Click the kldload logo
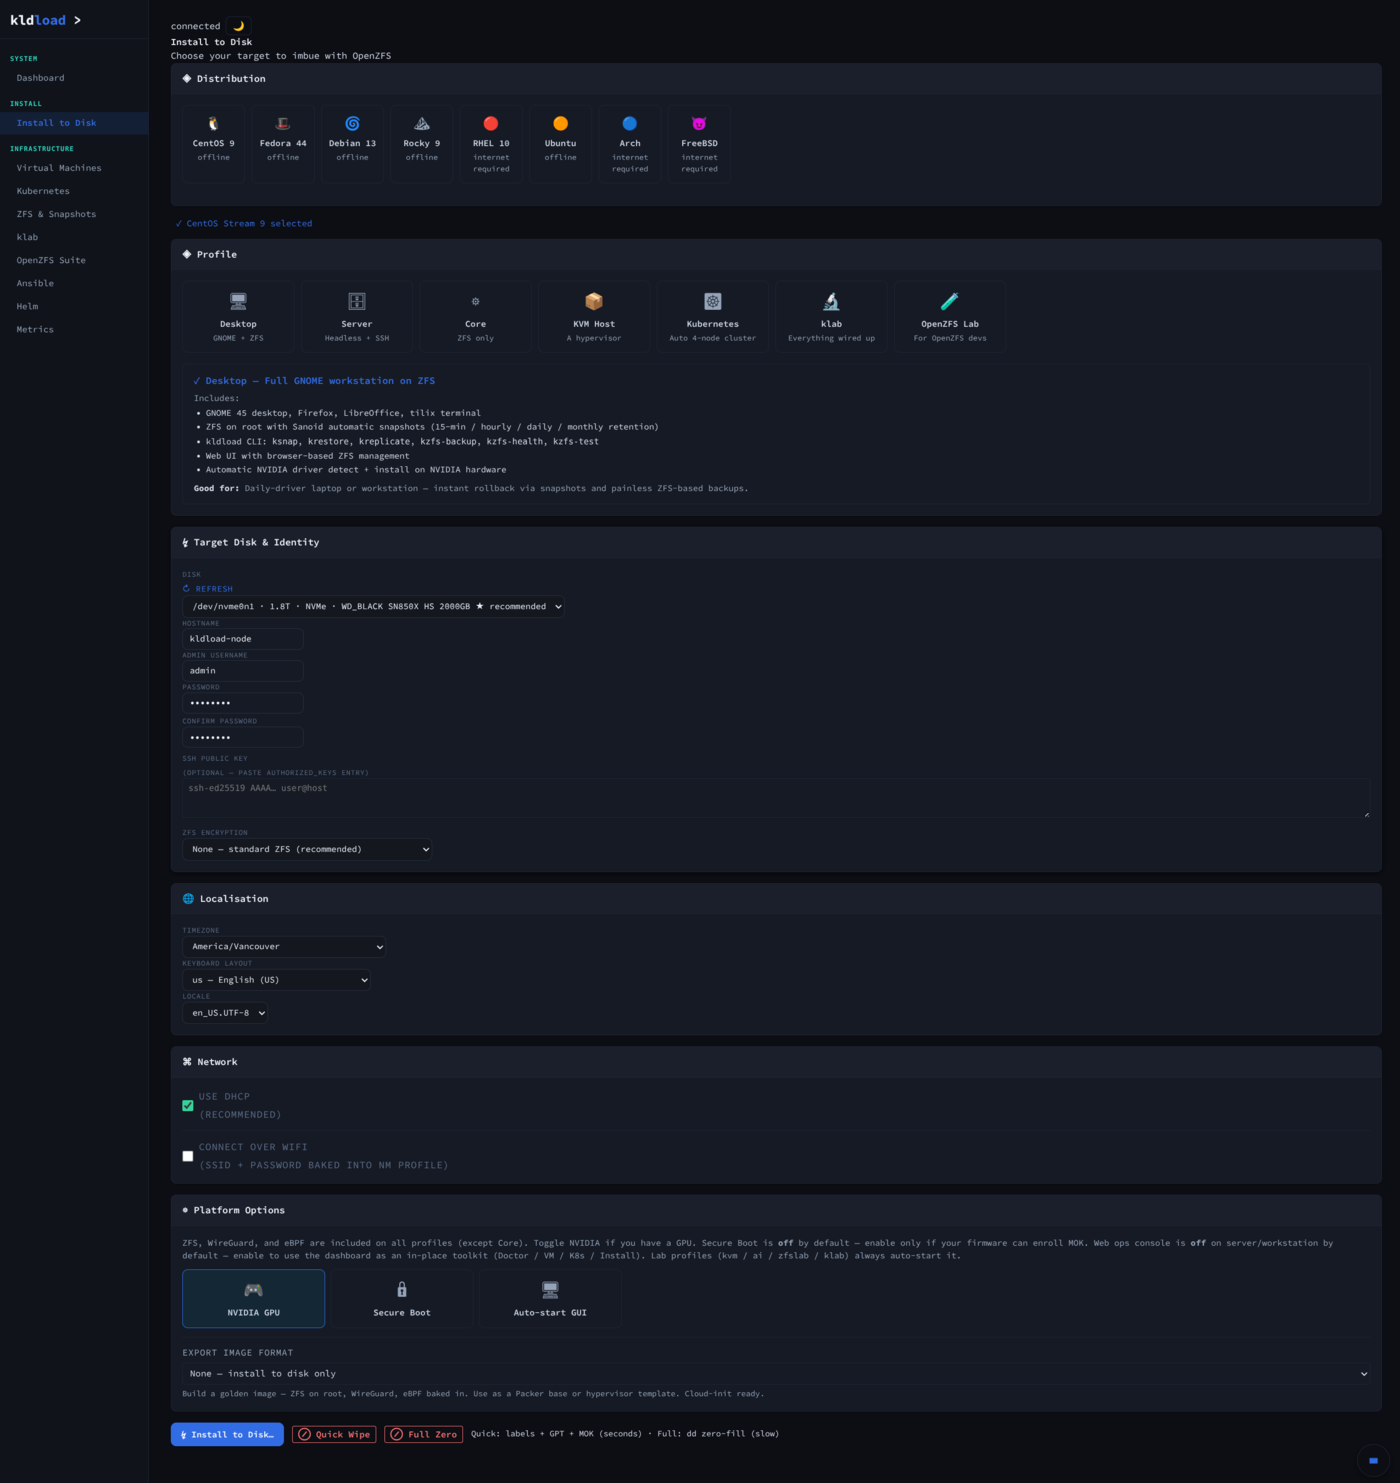The width and height of the screenshot is (1400, 1483). (x=46, y=20)
